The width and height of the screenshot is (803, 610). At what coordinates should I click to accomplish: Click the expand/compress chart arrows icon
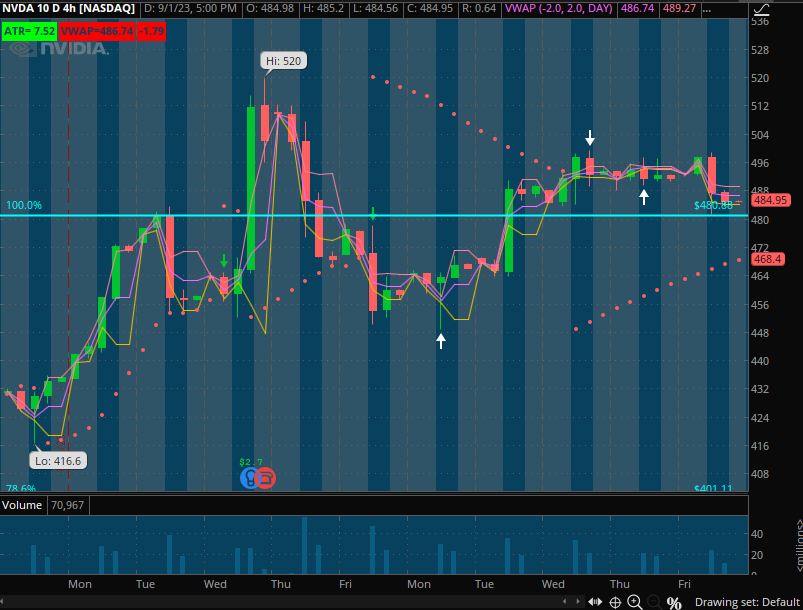tap(595, 602)
